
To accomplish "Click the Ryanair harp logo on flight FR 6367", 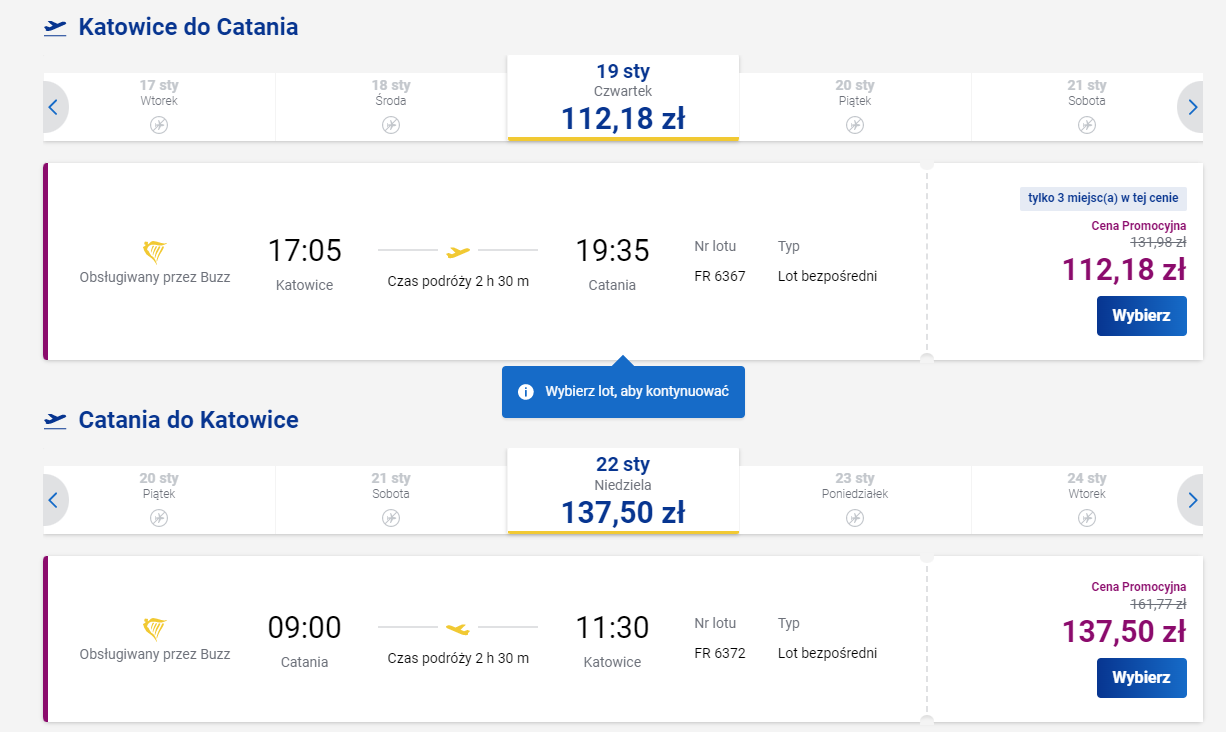I will tap(155, 251).
